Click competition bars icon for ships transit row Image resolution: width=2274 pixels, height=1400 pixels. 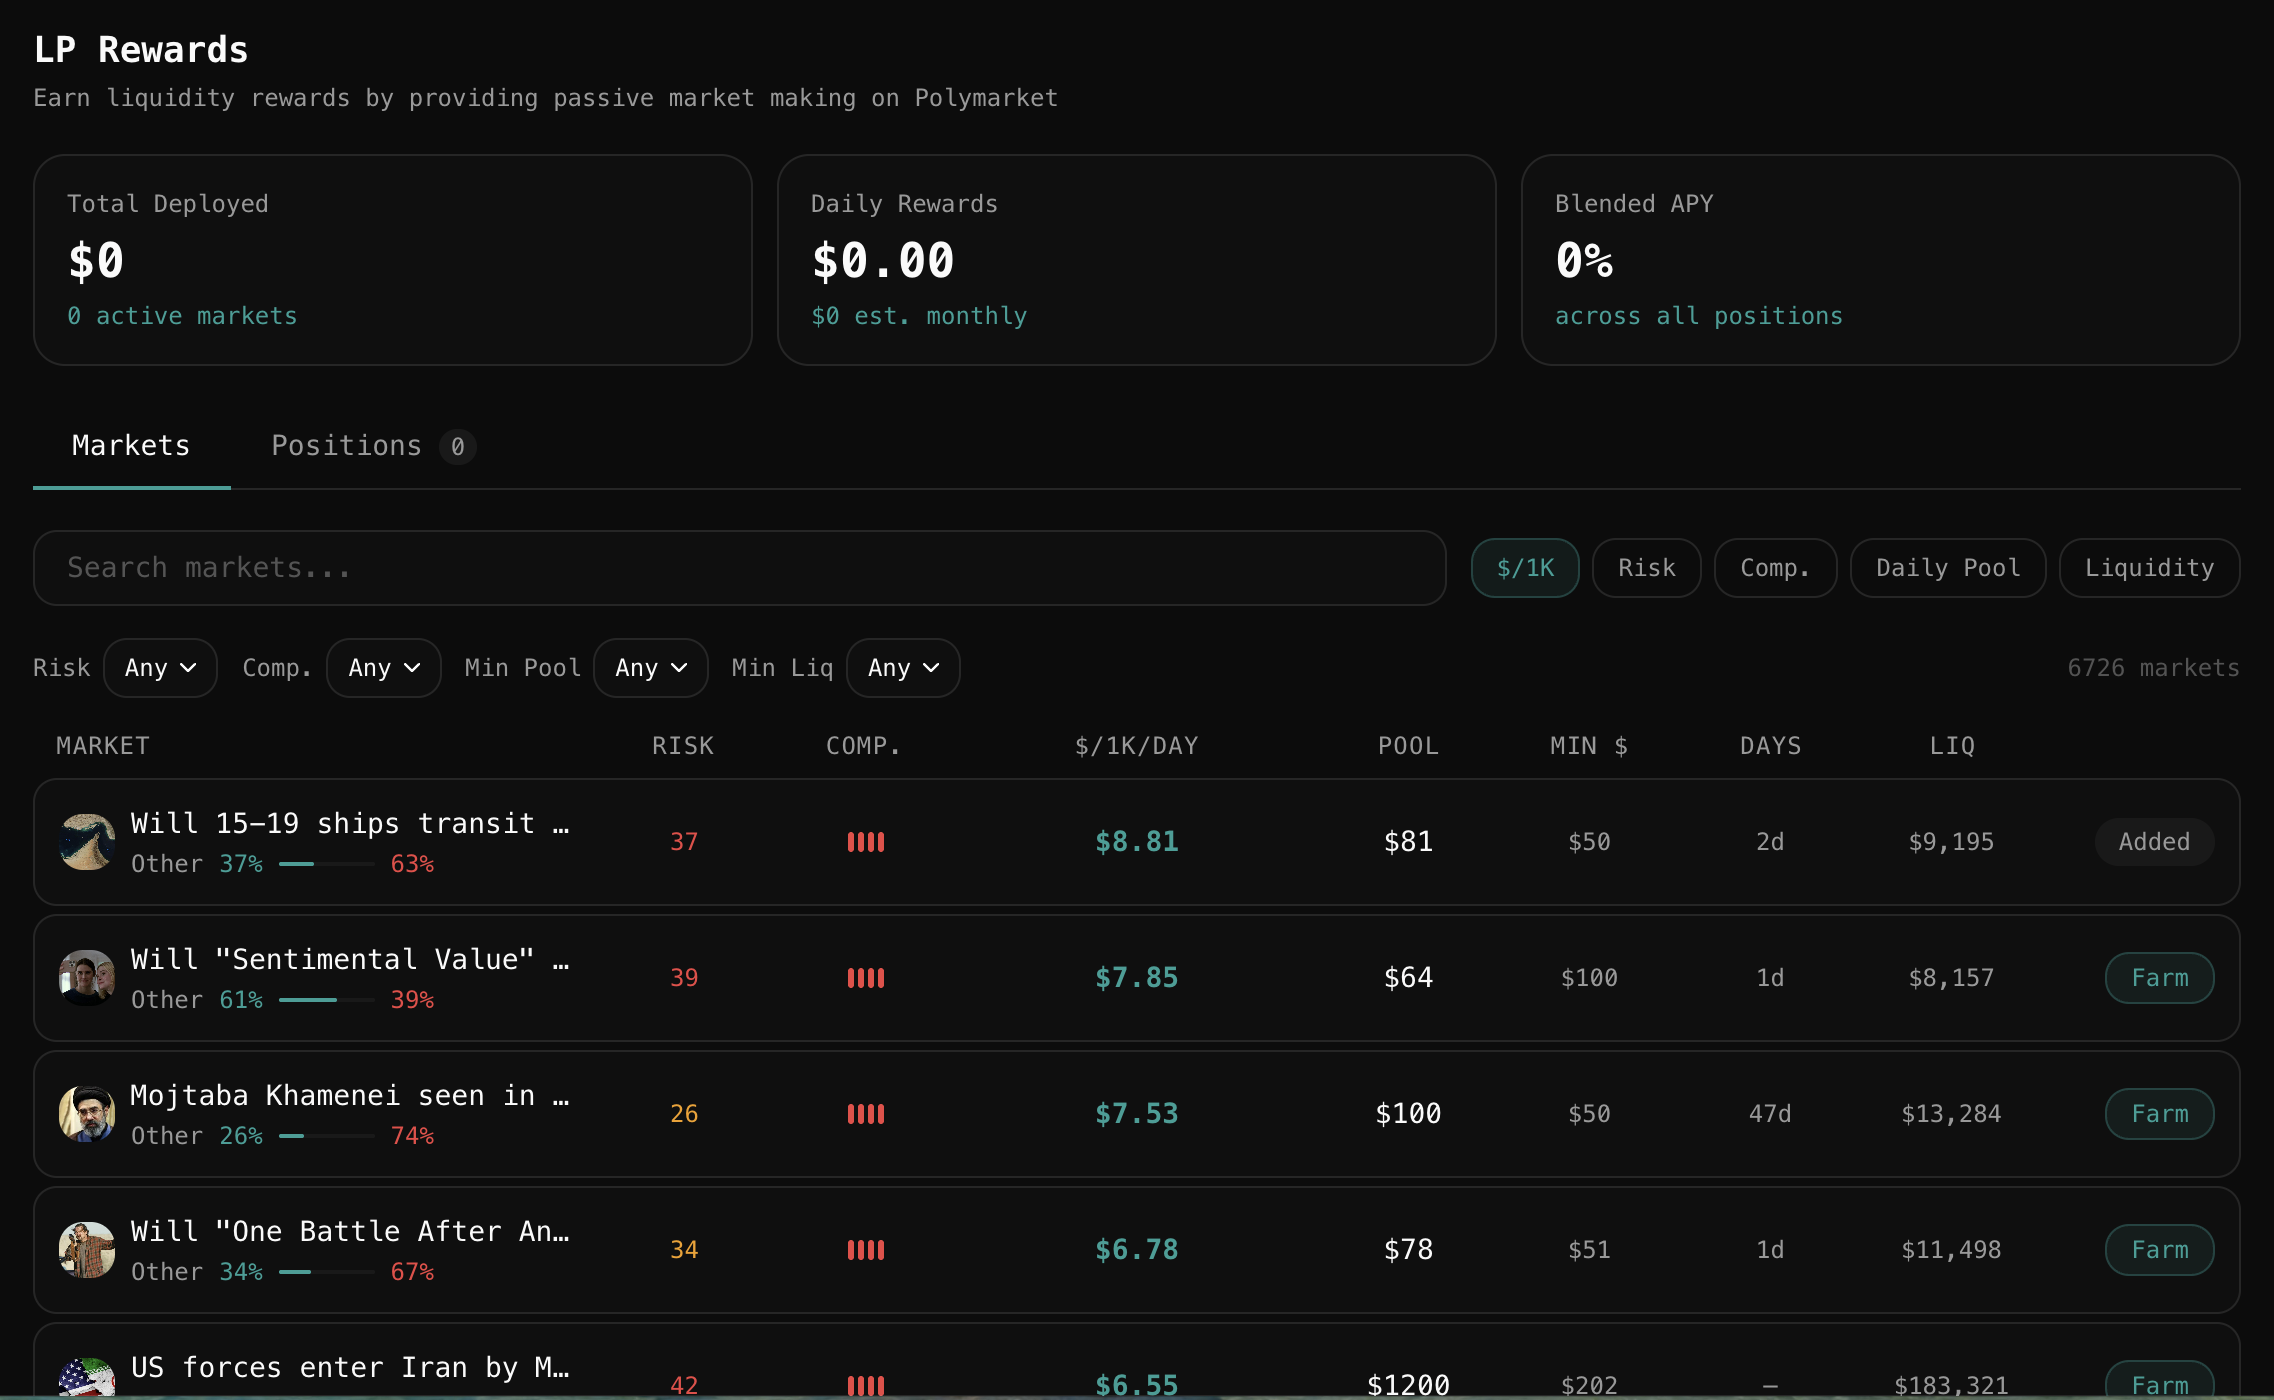pyautogui.click(x=865, y=842)
